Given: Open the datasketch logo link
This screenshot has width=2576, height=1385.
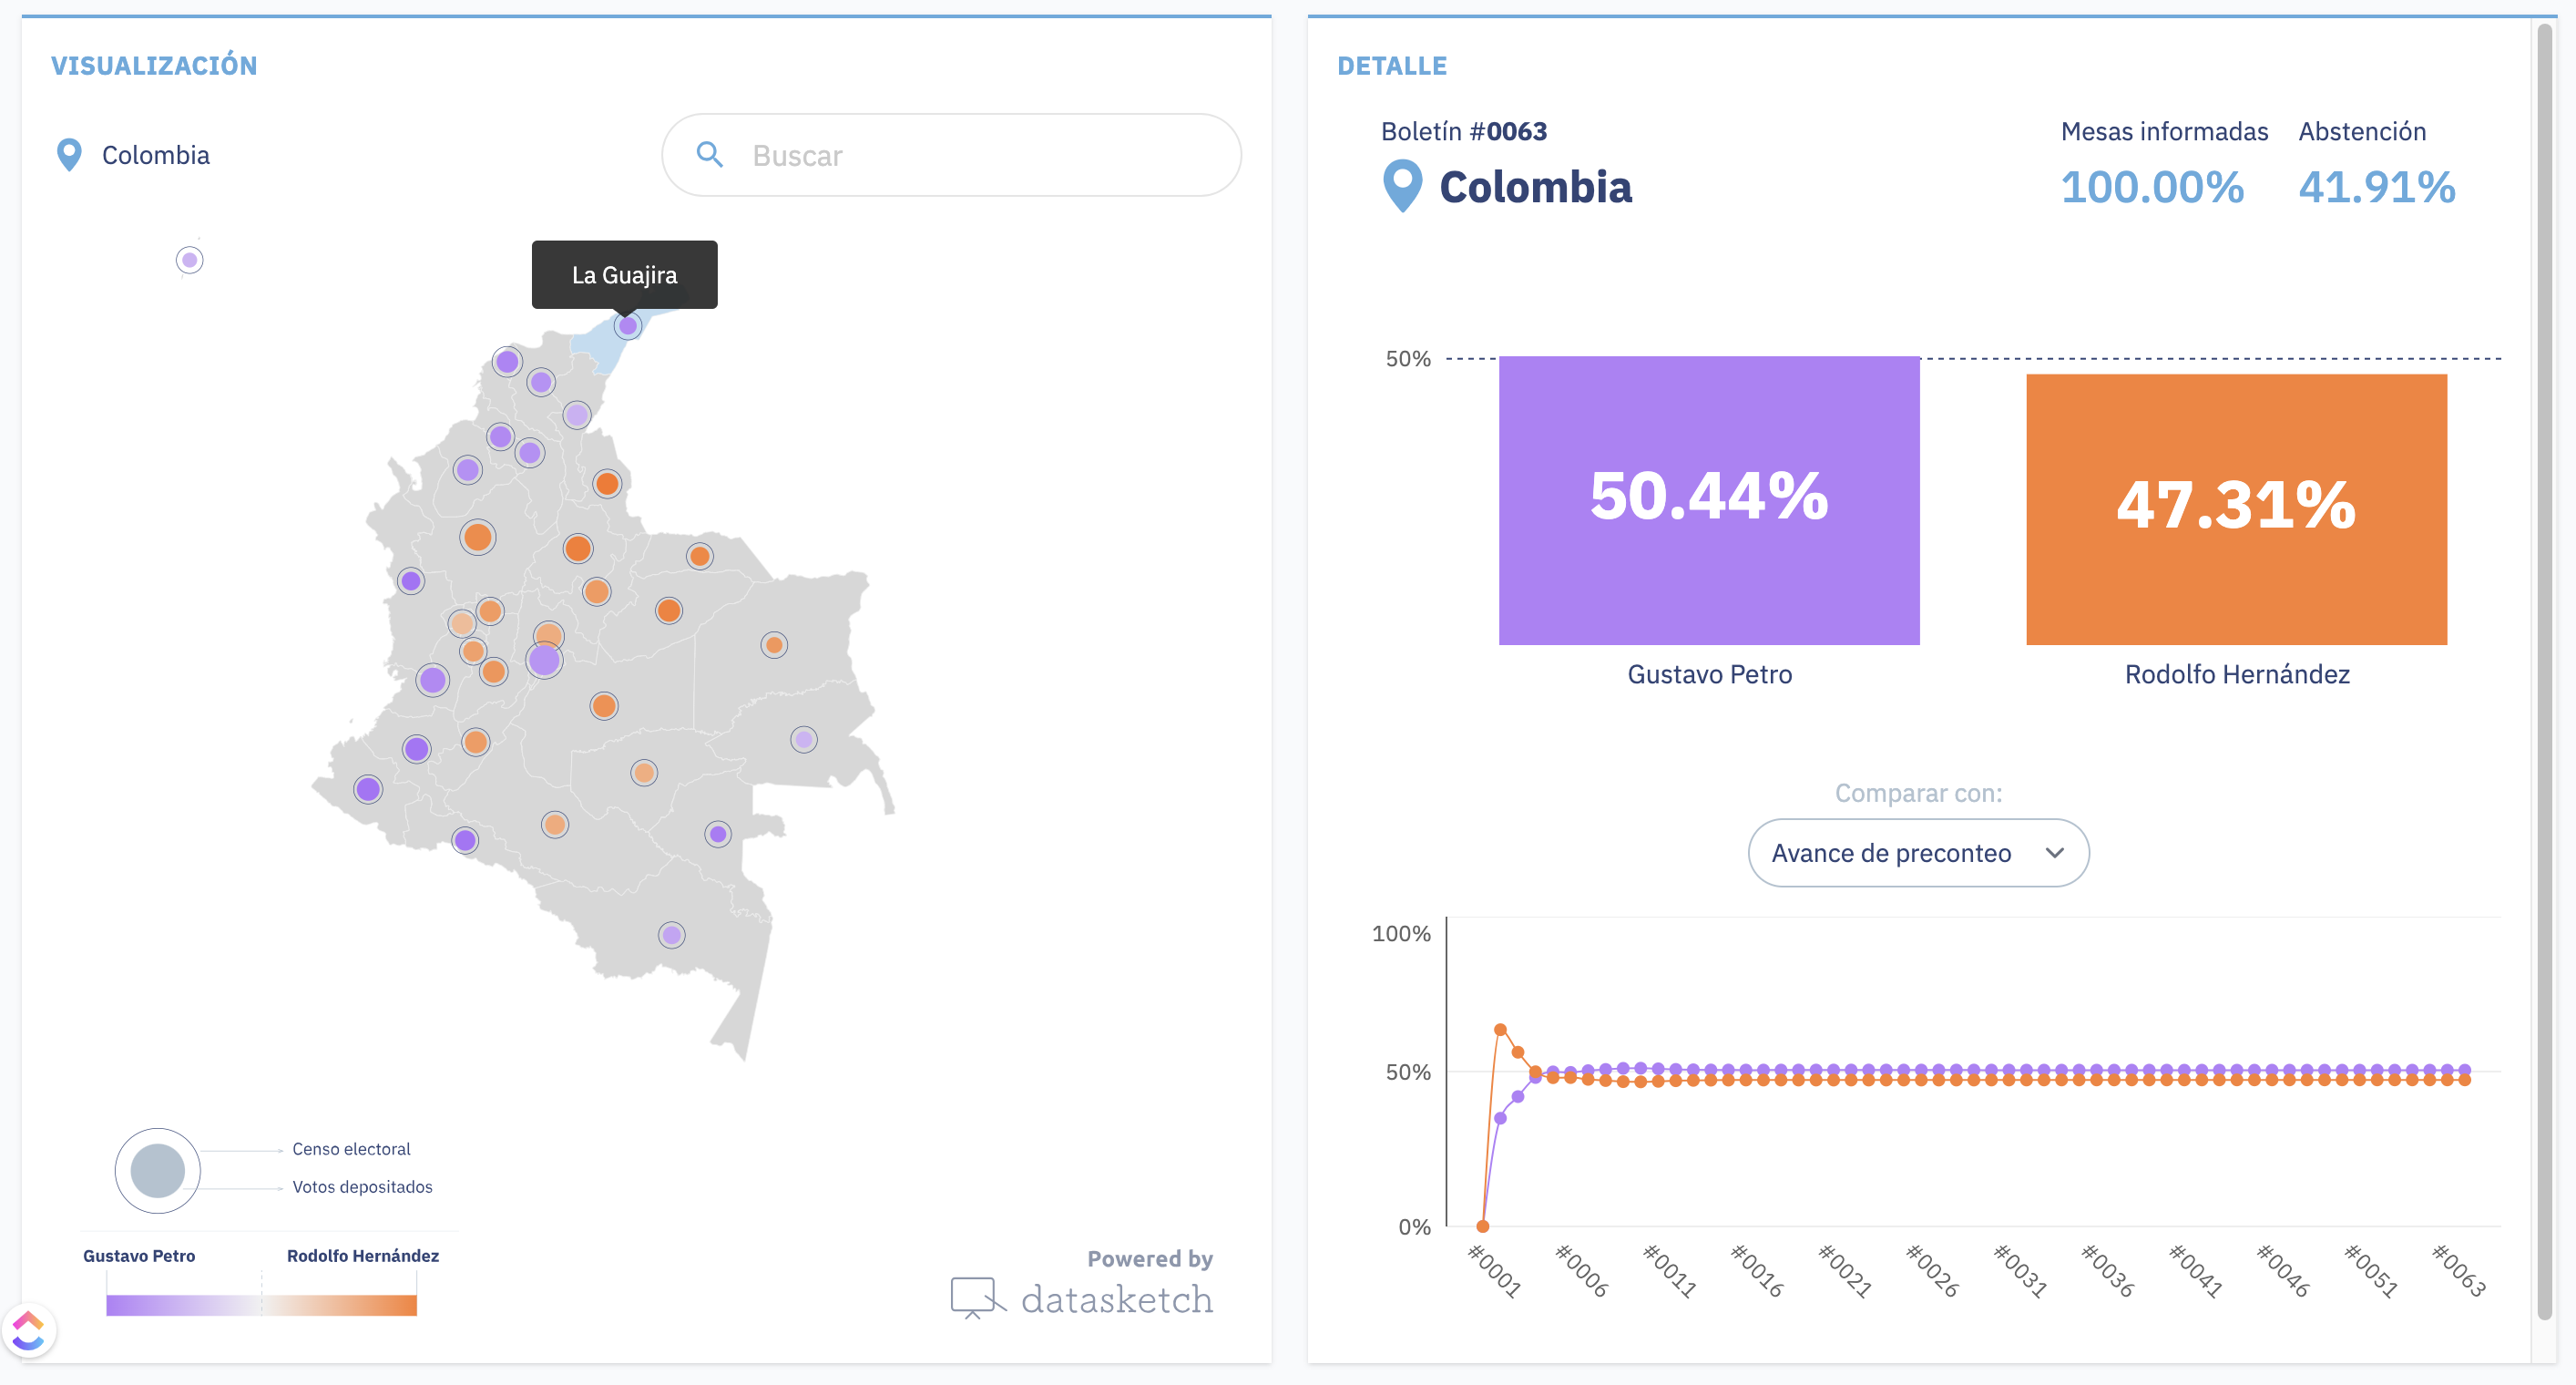Looking at the screenshot, I should [1082, 1298].
